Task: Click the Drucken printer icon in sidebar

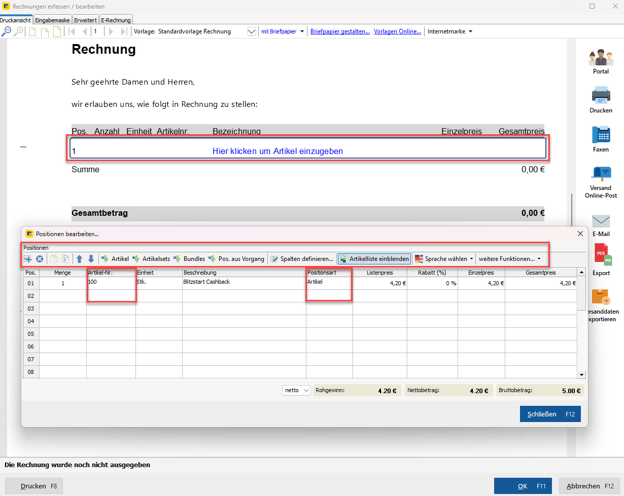Action: click(x=600, y=97)
